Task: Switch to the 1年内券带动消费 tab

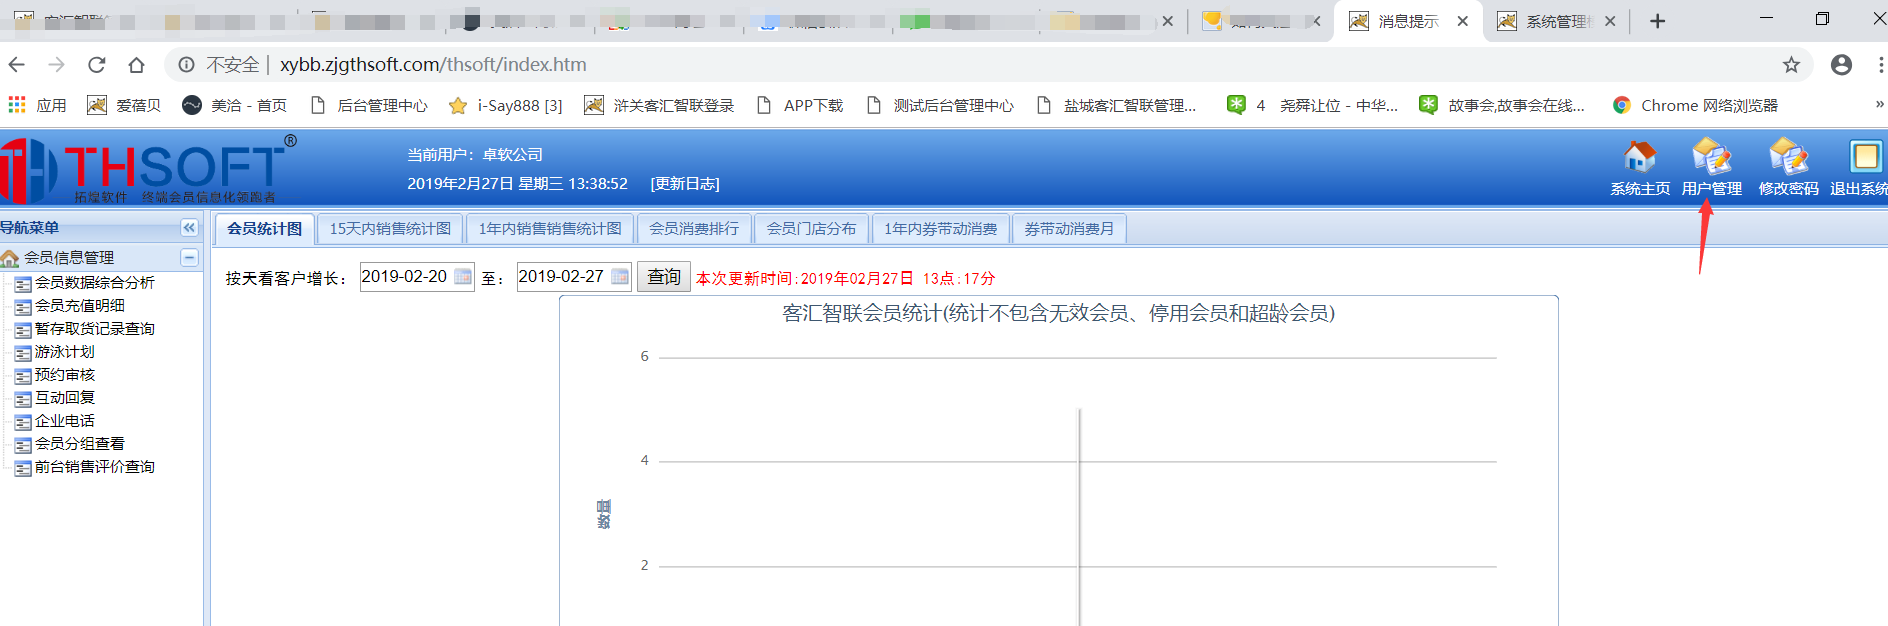Action: pos(940,229)
